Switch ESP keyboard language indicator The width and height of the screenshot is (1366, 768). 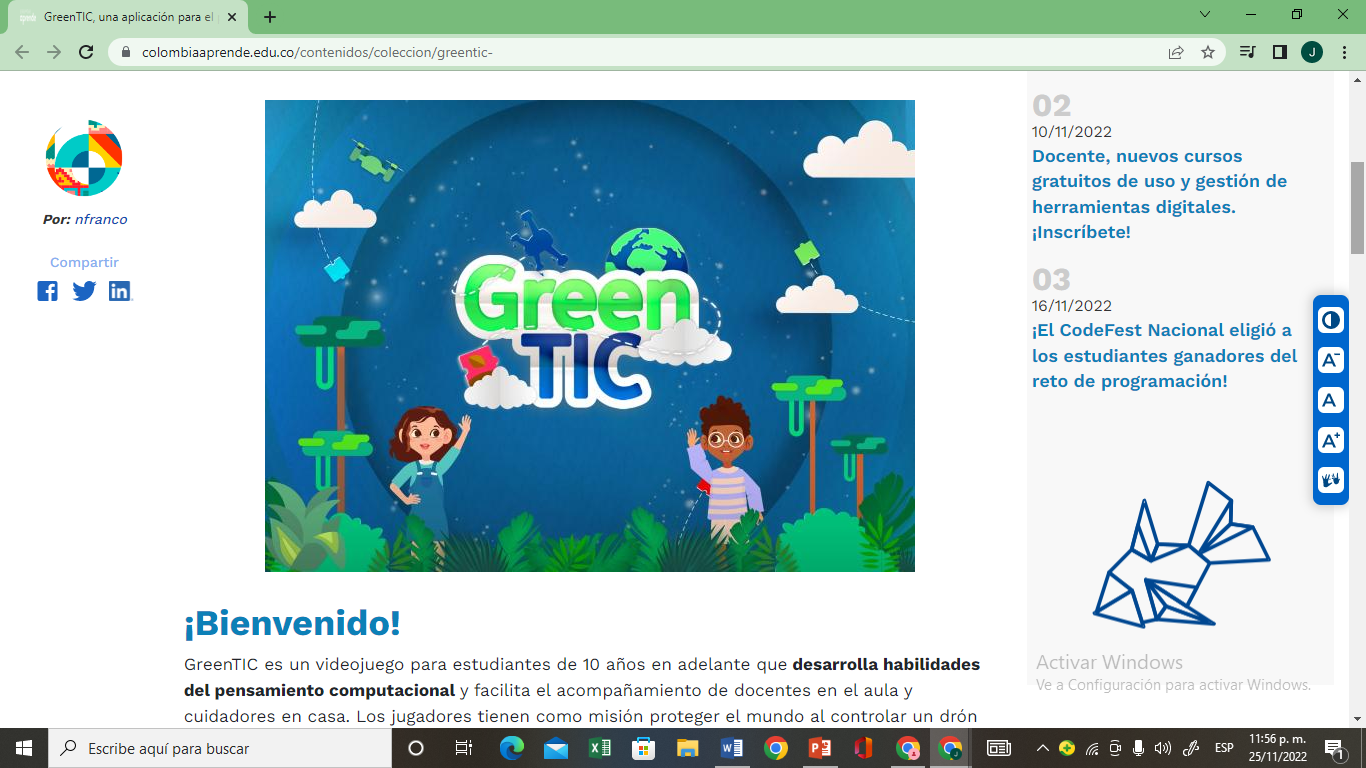(x=1224, y=748)
